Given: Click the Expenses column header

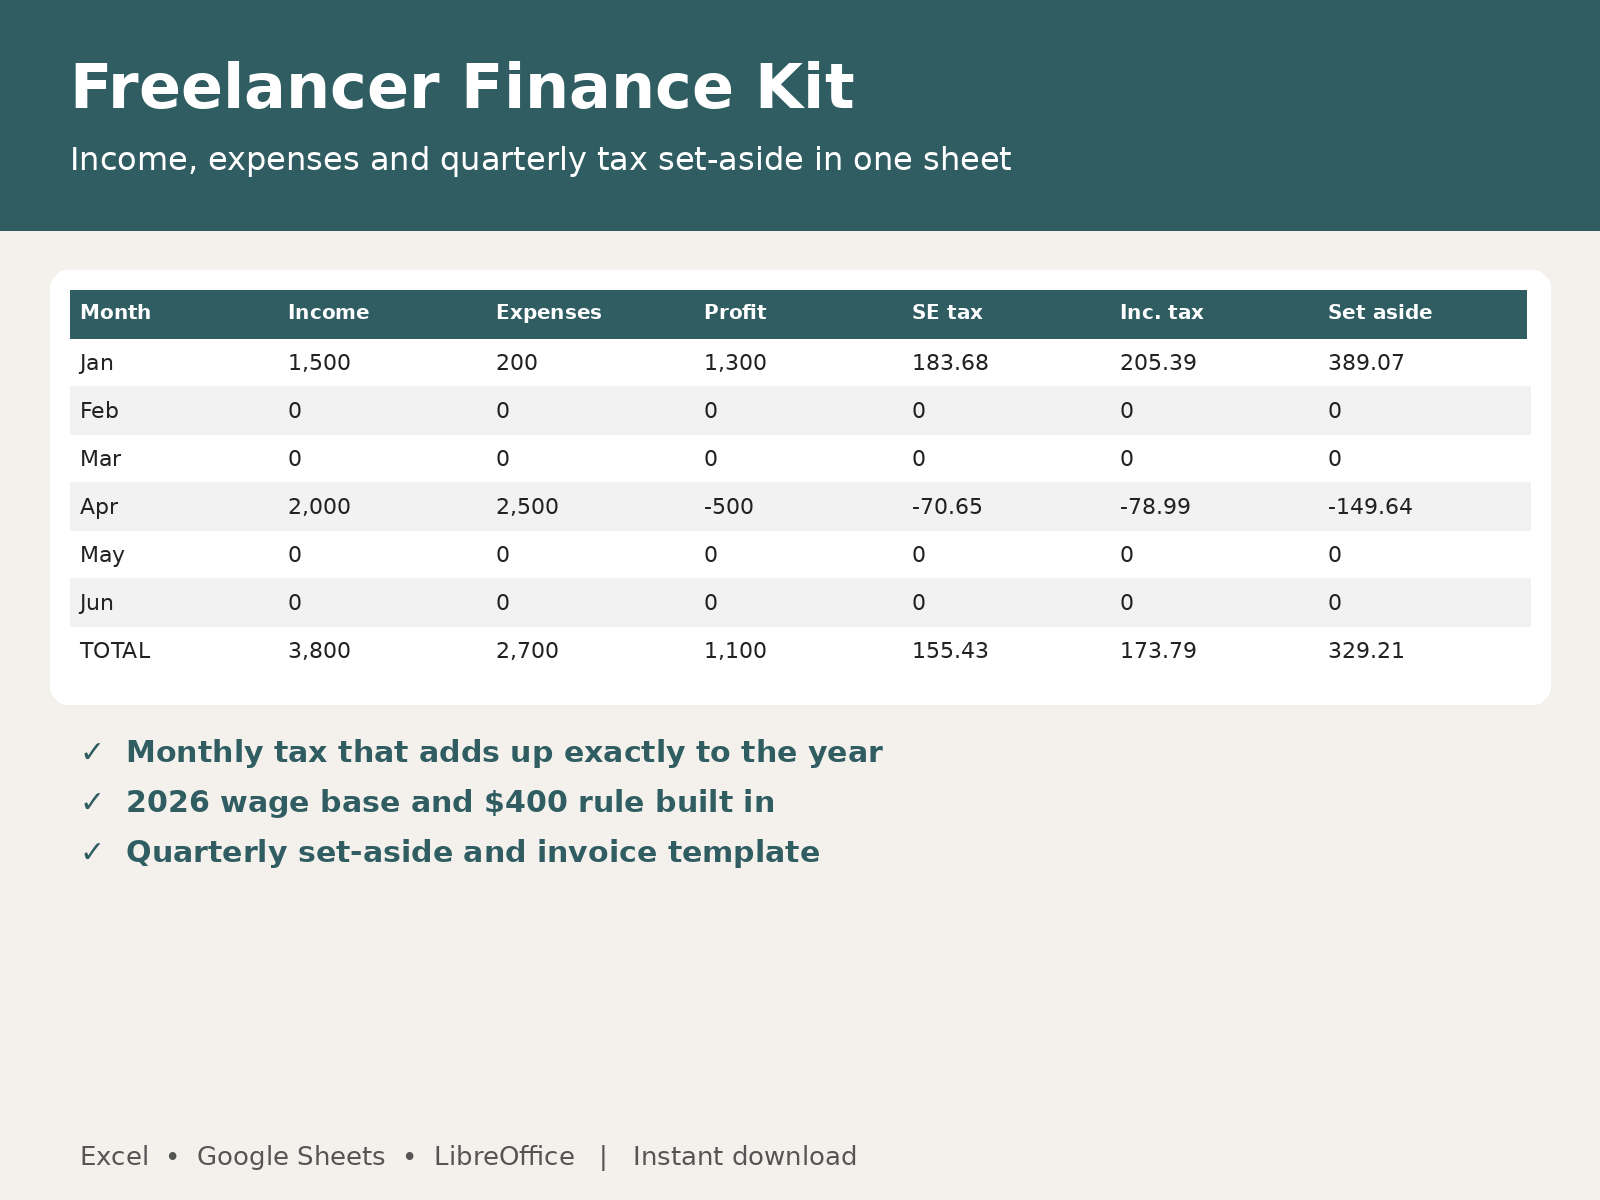Looking at the screenshot, I should [549, 313].
